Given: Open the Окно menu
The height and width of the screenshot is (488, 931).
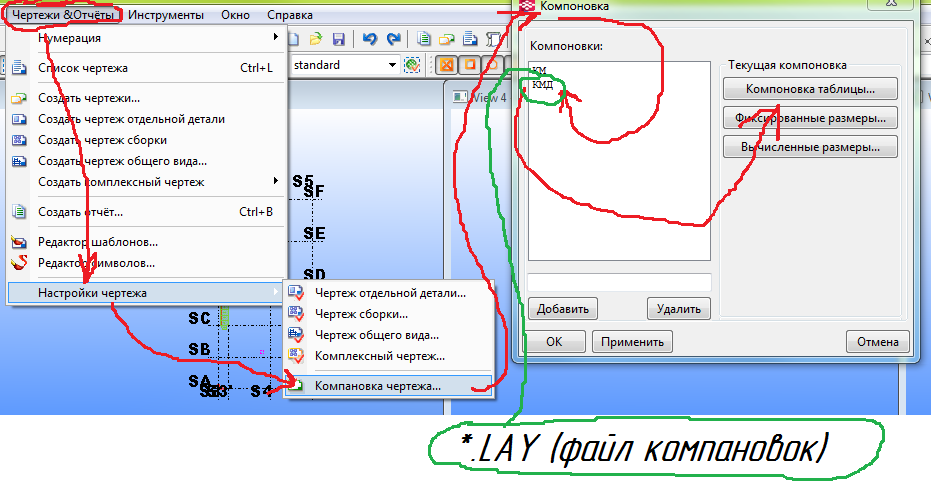Looking at the screenshot, I should [x=235, y=15].
